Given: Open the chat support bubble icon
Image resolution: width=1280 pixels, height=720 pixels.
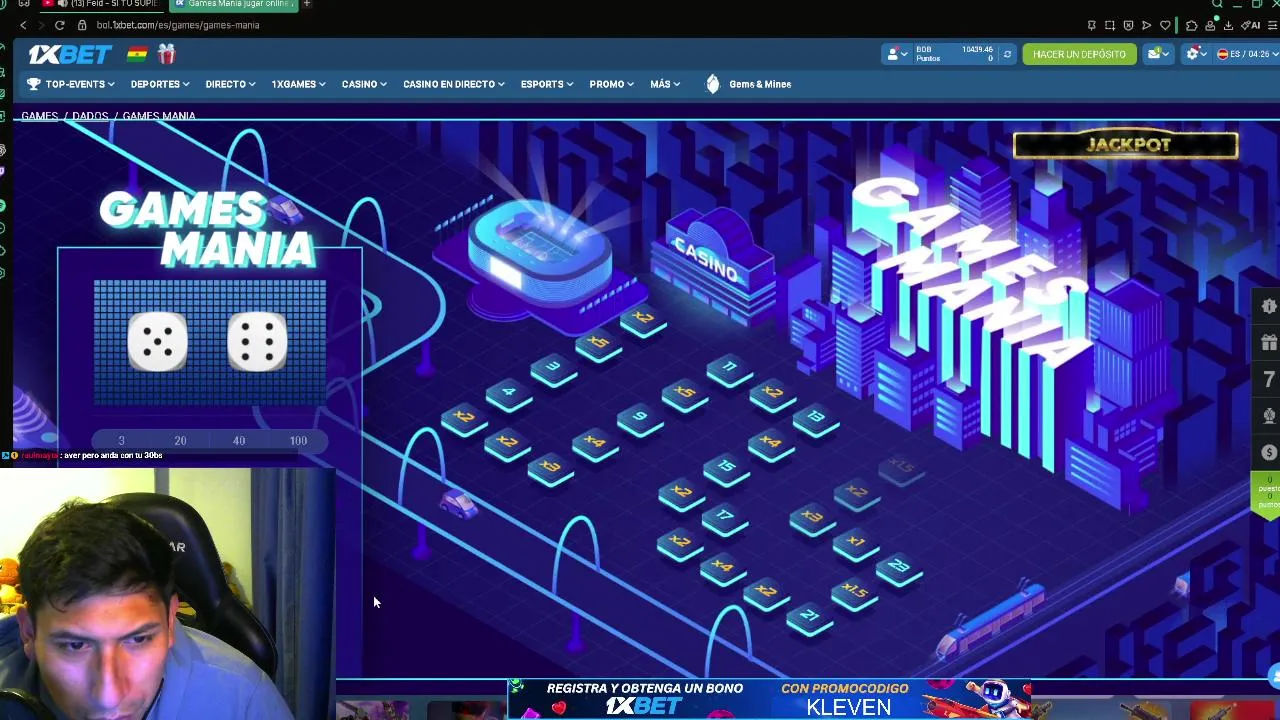Looking at the screenshot, I should point(1273,677).
